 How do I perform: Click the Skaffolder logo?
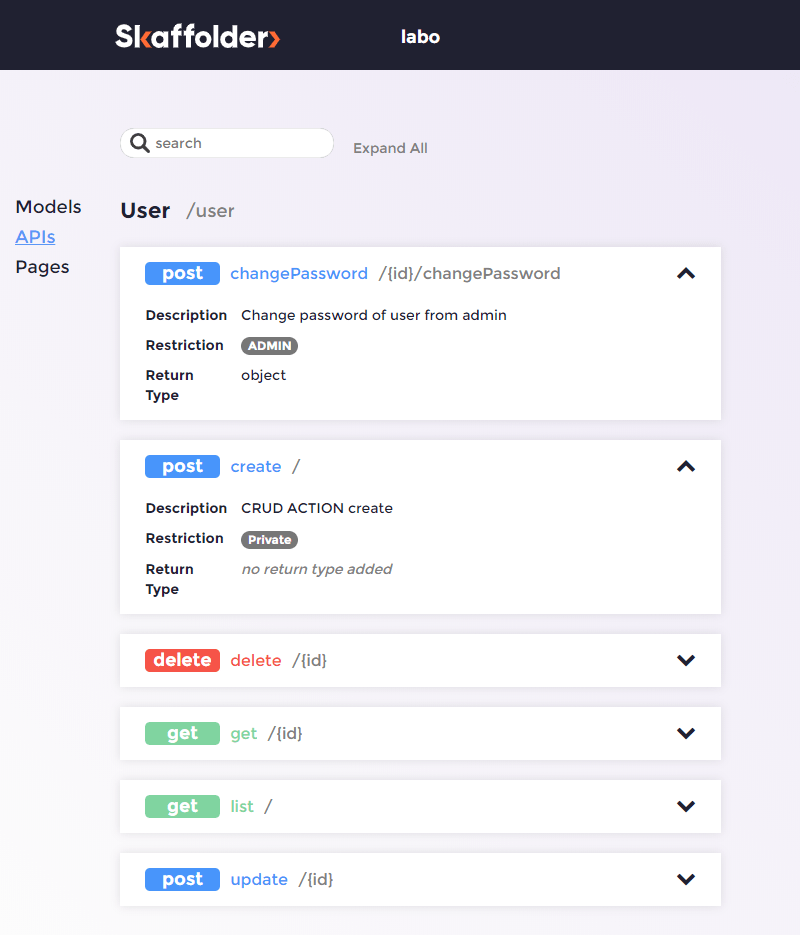tap(197, 37)
